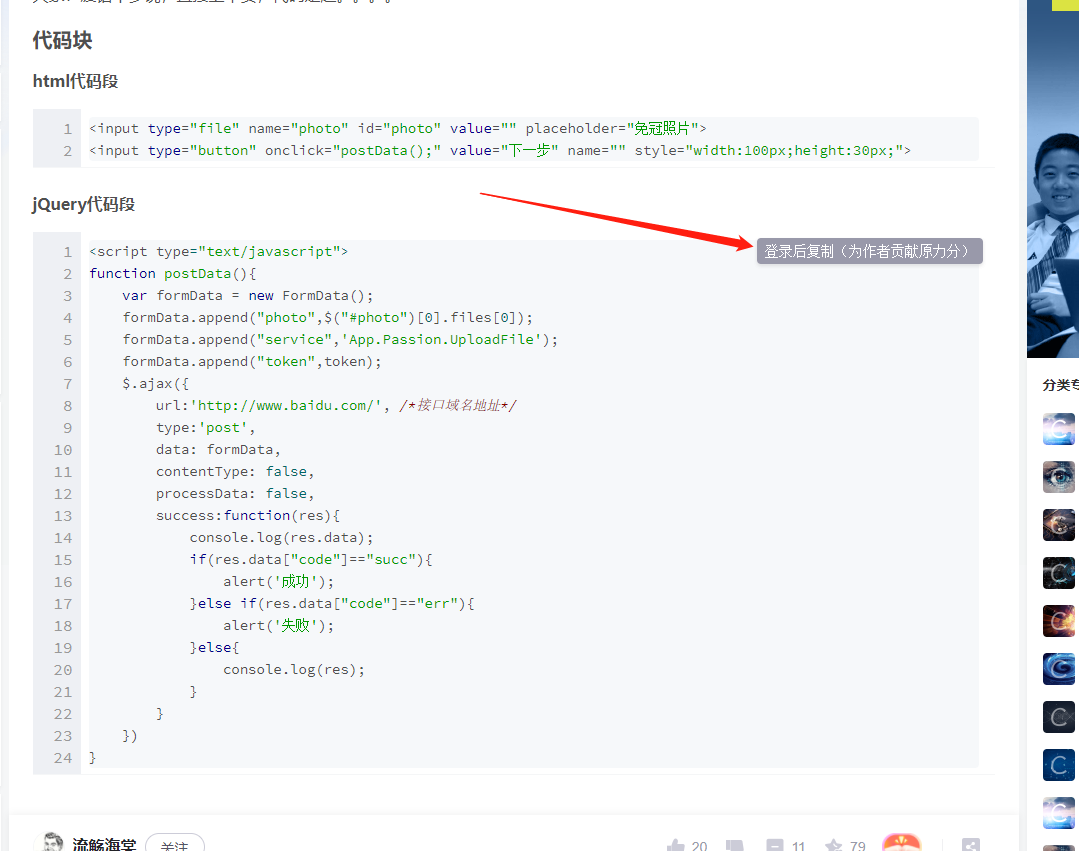1079x851 pixels.
Task: Click the red packet reward icon
Action: pos(901,843)
